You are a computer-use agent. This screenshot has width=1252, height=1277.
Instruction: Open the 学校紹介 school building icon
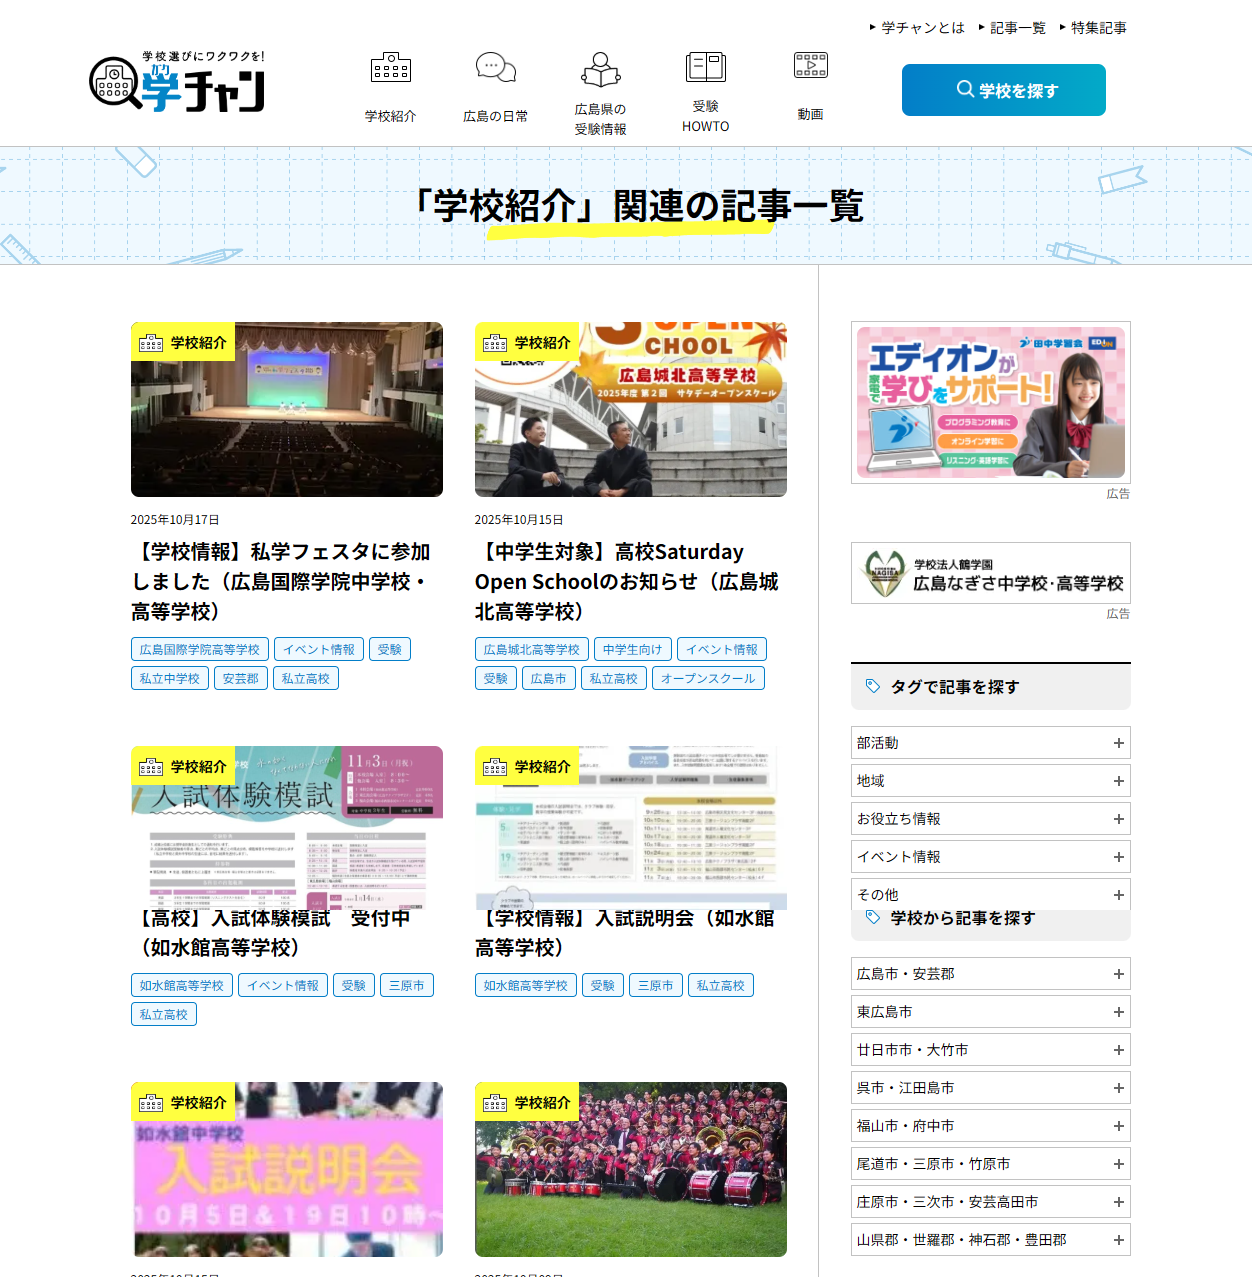coord(390,68)
